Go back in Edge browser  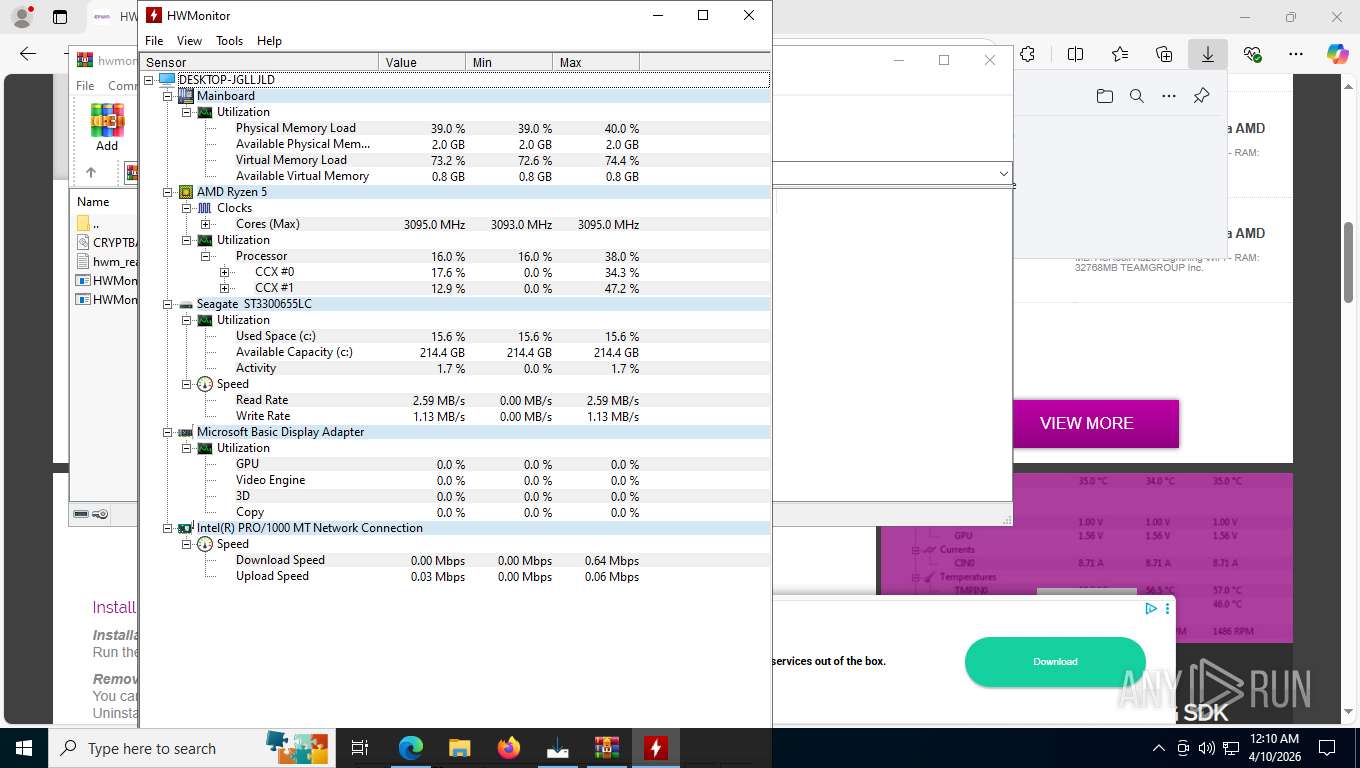click(x=27, y=55)
